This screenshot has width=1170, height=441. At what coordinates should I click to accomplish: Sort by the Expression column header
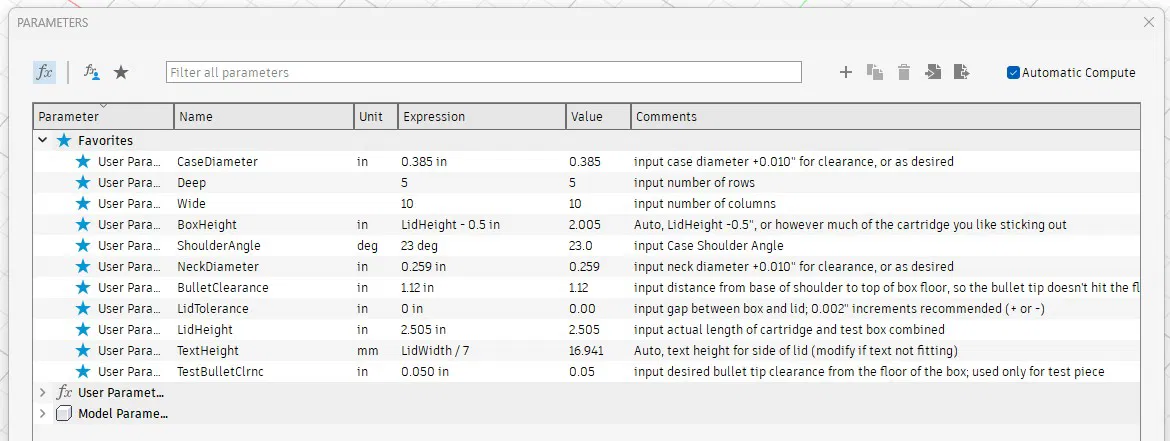(481, 116)
